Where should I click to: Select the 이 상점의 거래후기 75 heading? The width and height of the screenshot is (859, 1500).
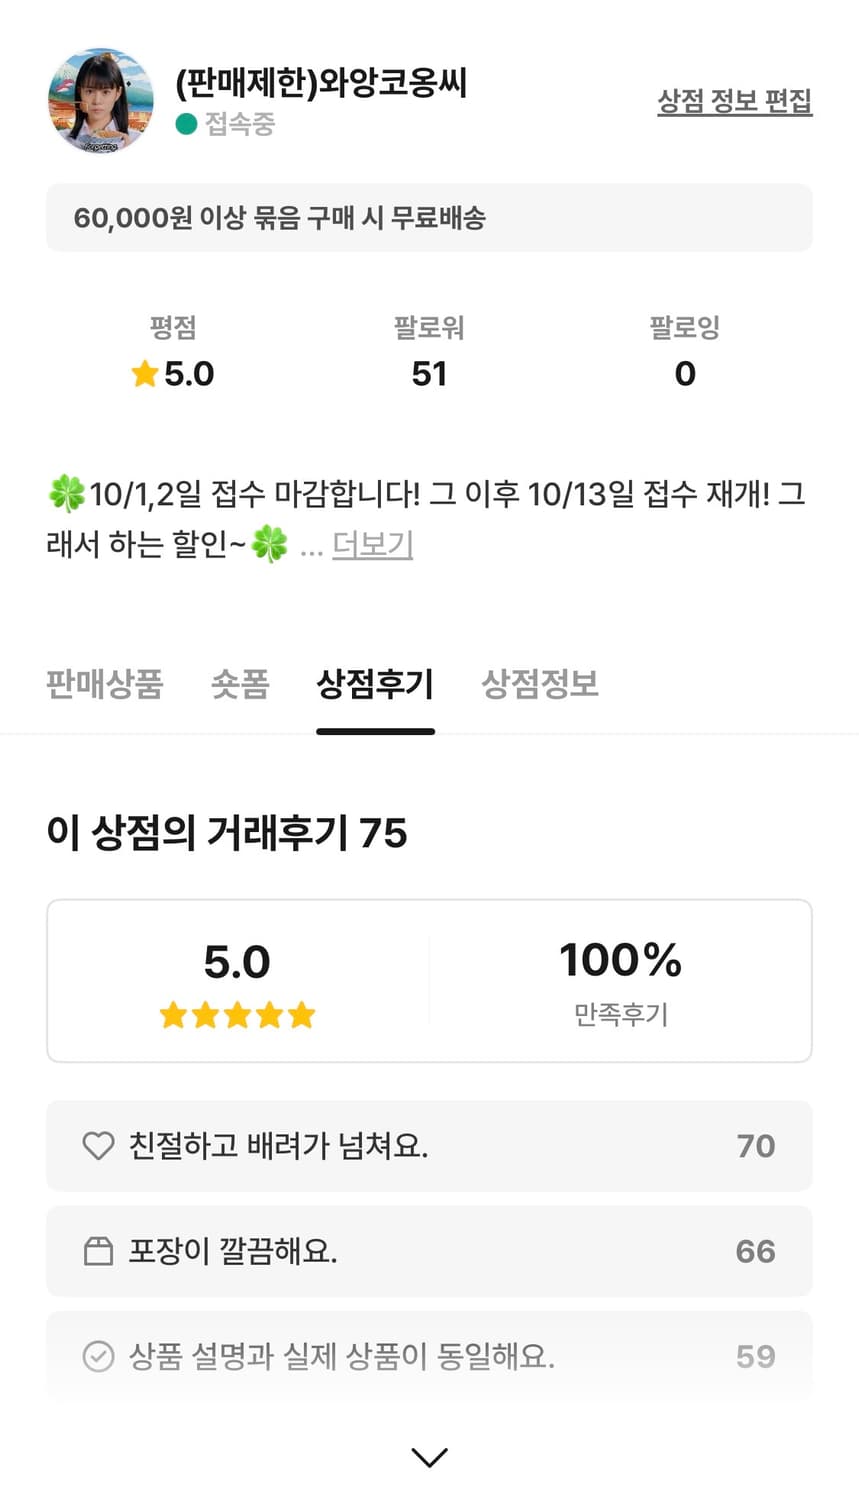click(x=227, y=833)
